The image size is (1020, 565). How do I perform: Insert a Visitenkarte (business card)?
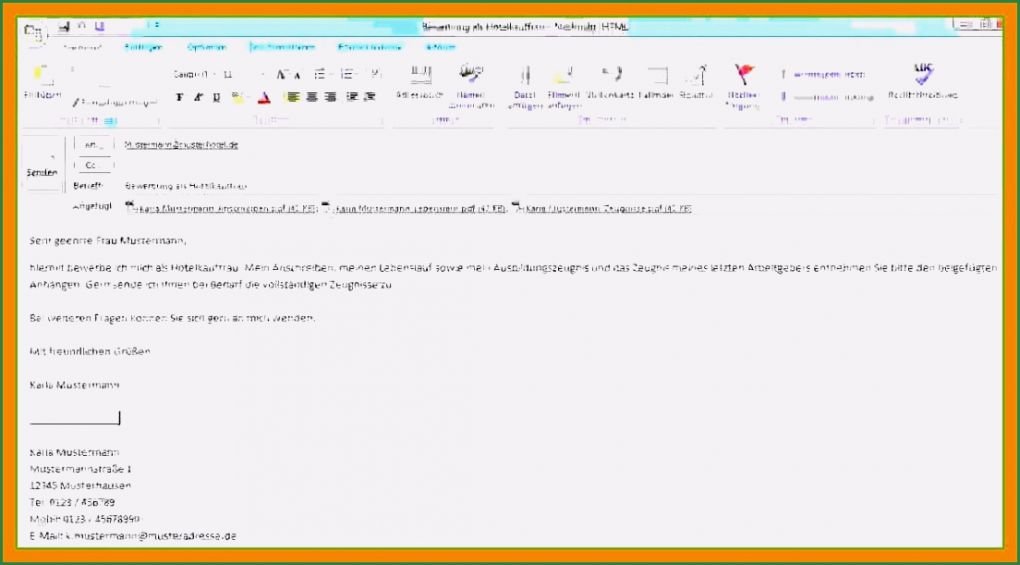pos(610,77)
